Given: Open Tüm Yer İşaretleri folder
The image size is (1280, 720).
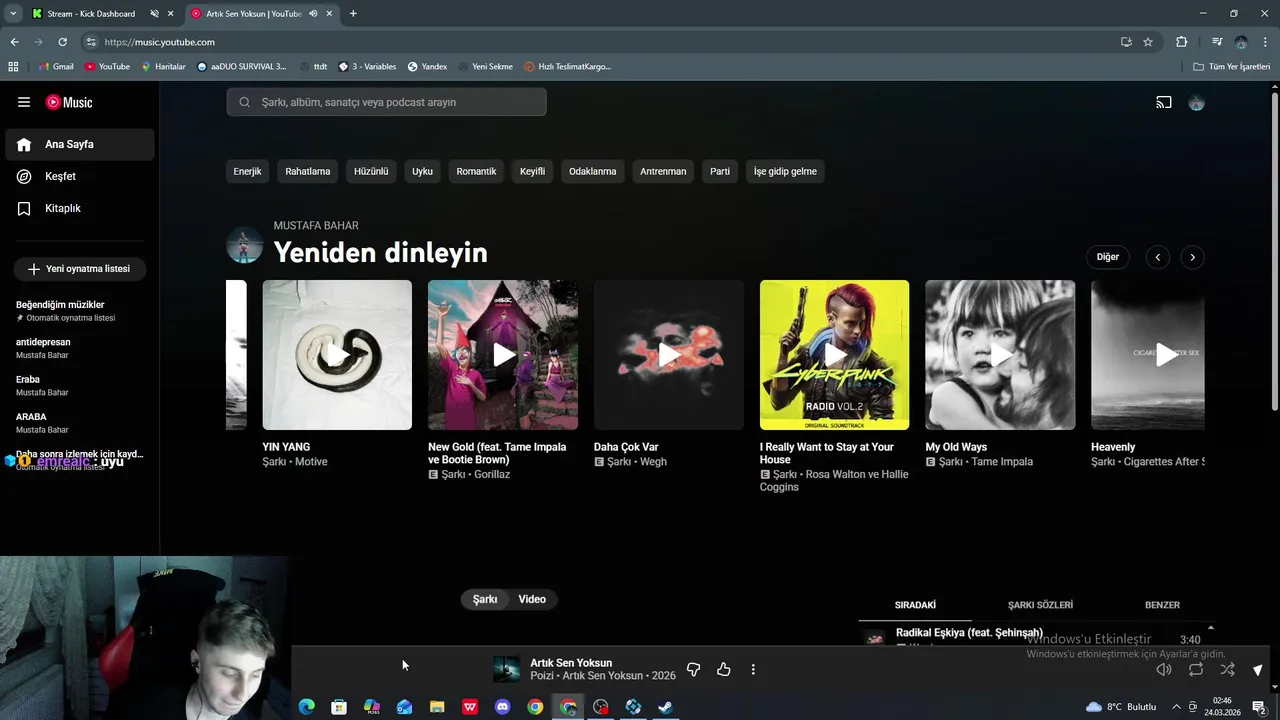Looking at the screenshot, I should (1232, 67).
